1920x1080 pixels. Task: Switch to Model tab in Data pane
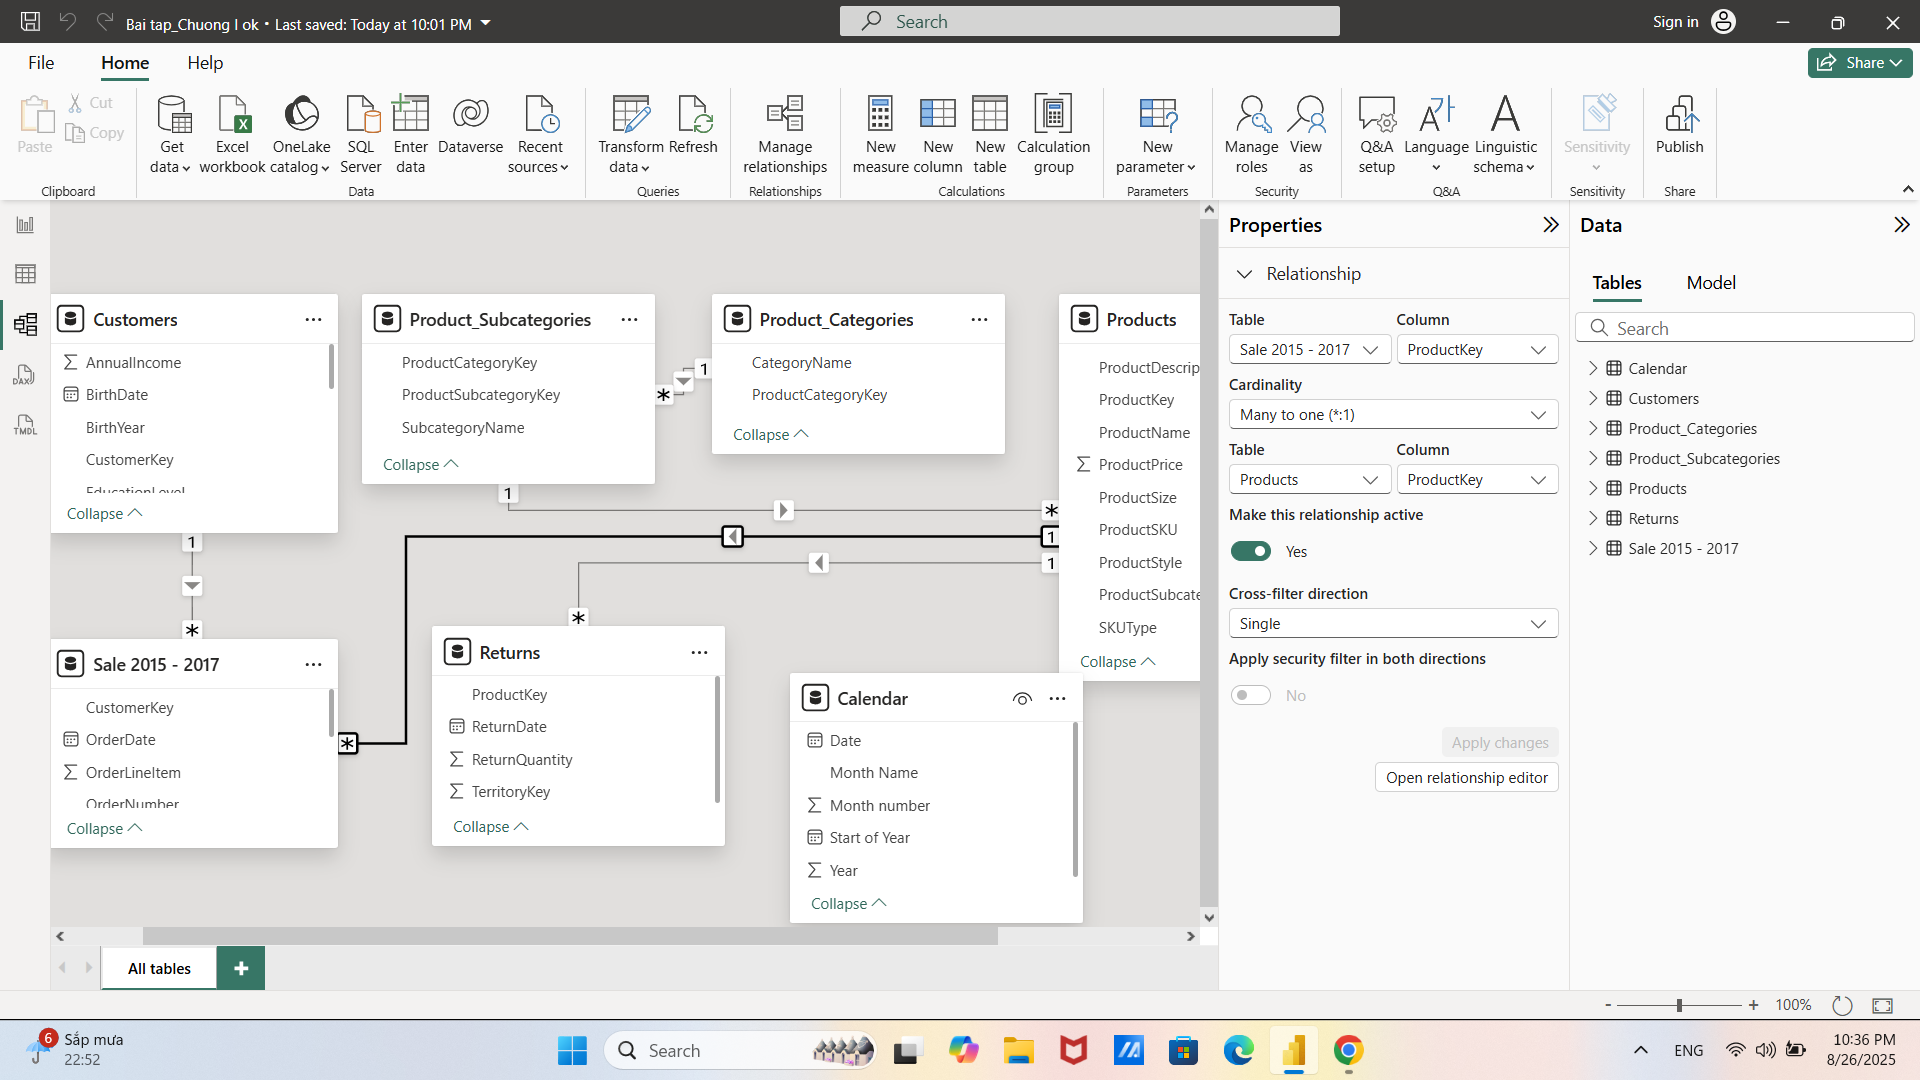coord(1711,283)
